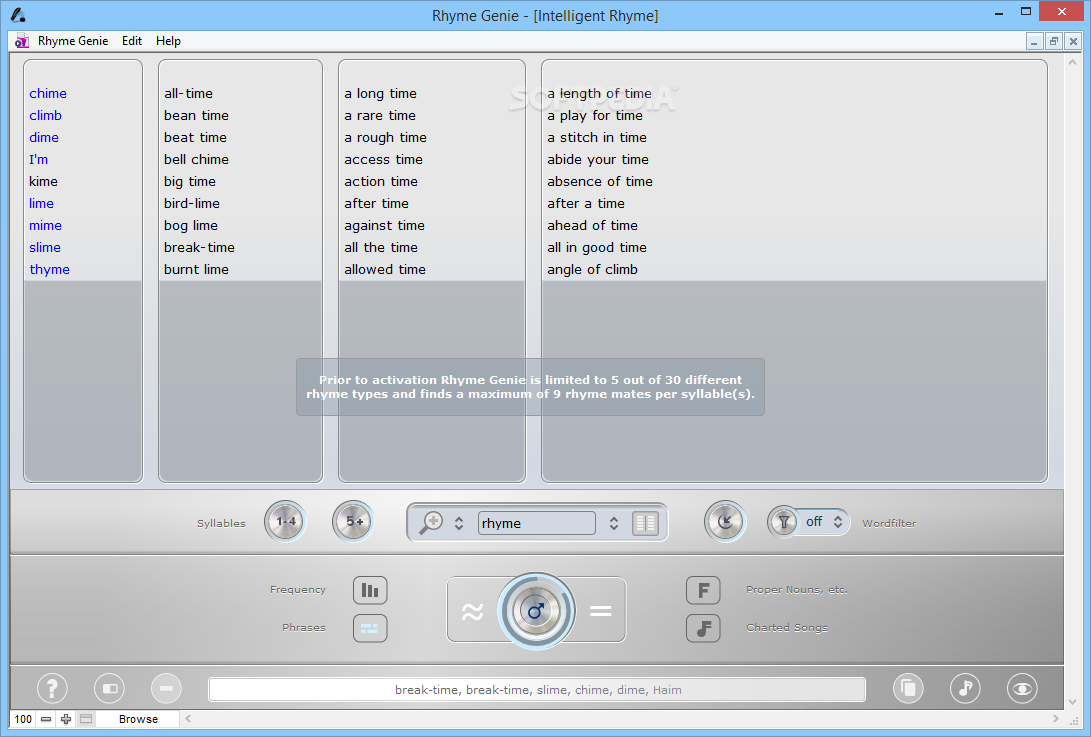Screen dimensions: 1091x737
Task: Toggle Charted Songs music note button
Action: coord(703,628)
